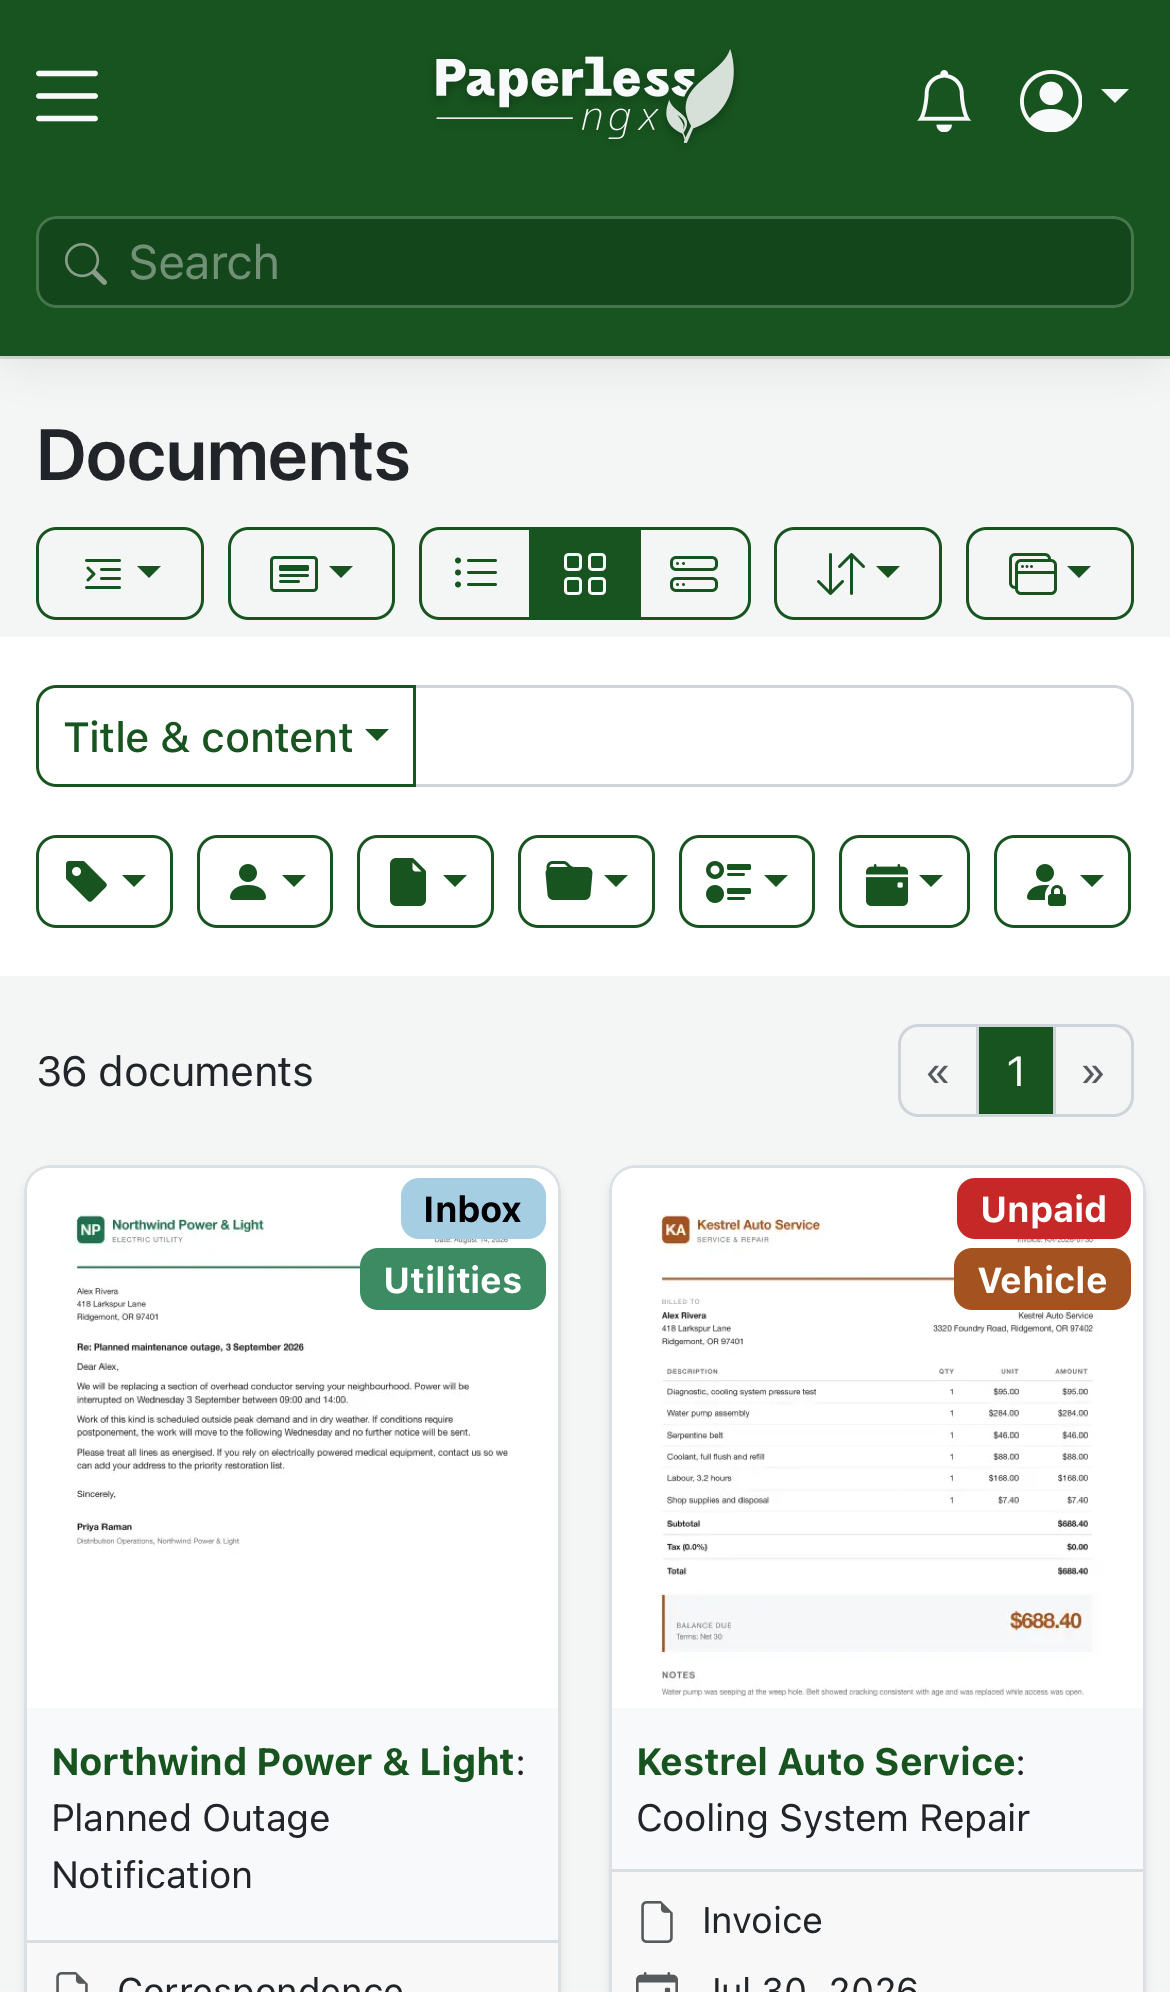1170x1992 pixels.
Task: Click the filter text input field
Action: click(x=774, y=736)
